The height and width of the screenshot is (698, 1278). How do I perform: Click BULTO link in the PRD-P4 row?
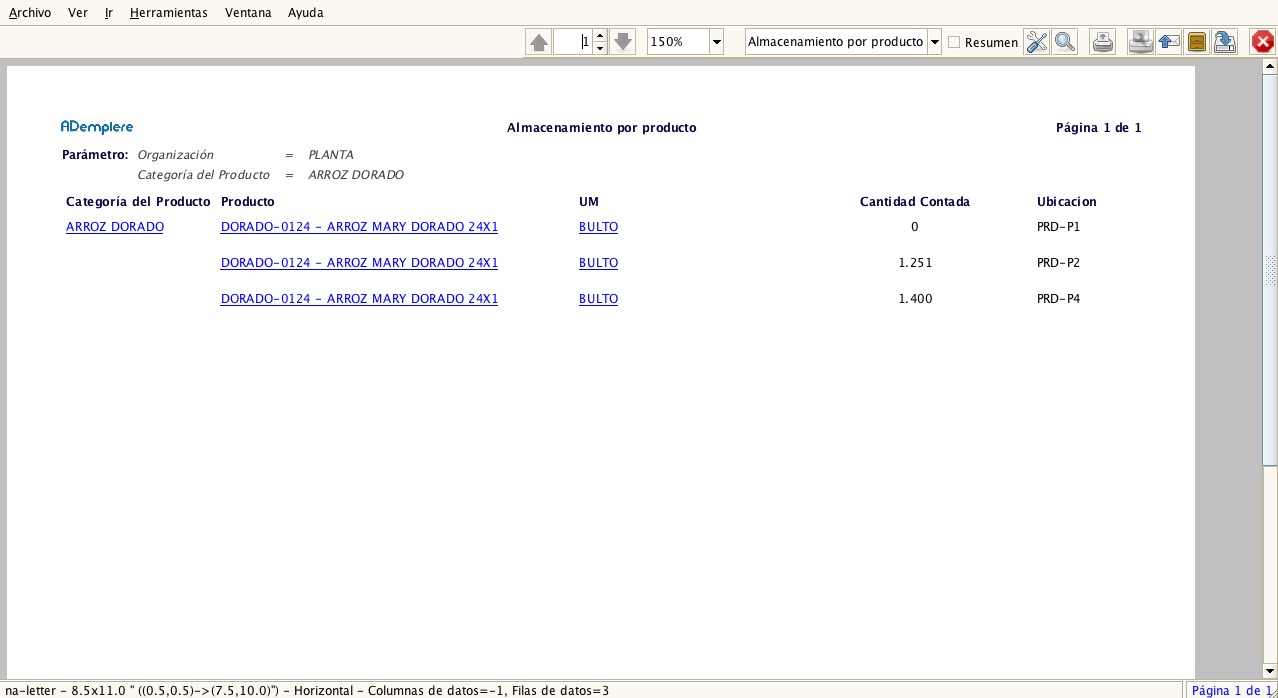598,299
